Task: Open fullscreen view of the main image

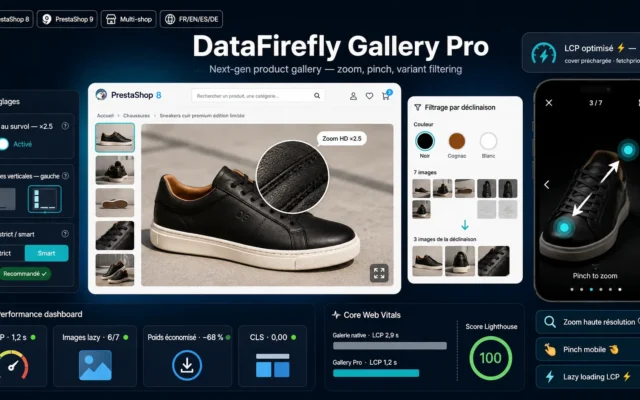Action: coord(379,273)
